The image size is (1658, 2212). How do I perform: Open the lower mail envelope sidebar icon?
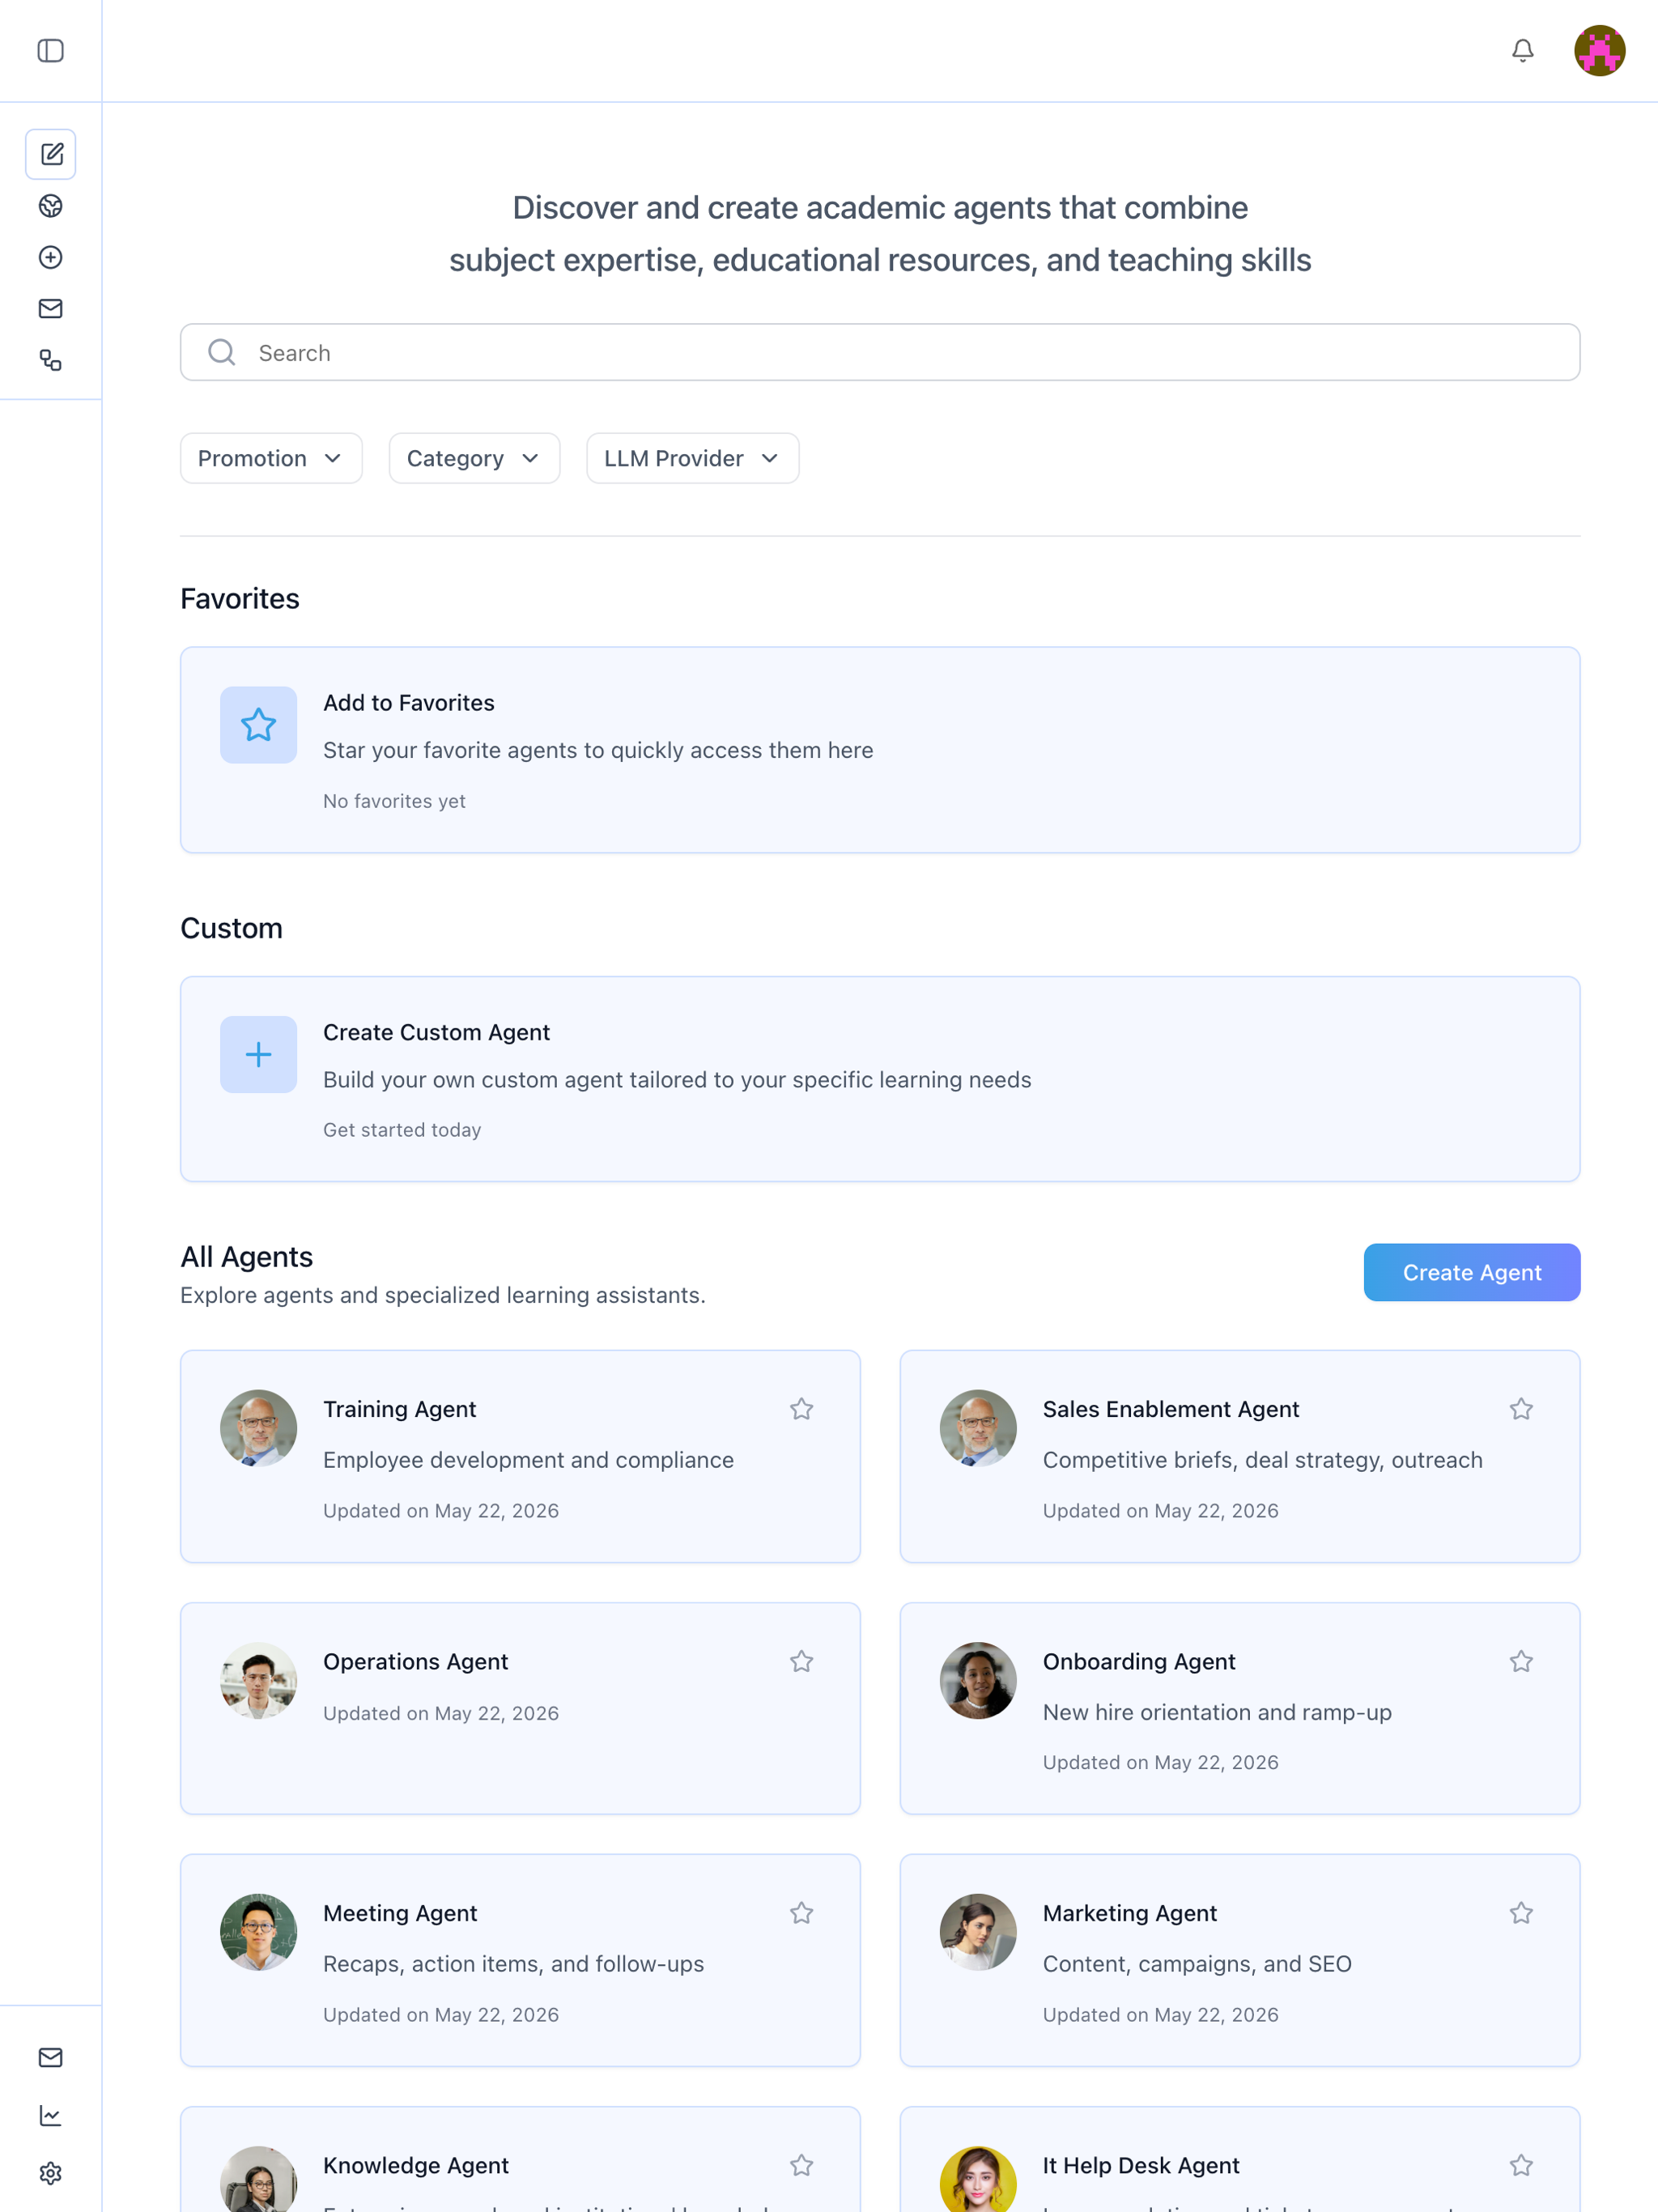click(51, 2057)
